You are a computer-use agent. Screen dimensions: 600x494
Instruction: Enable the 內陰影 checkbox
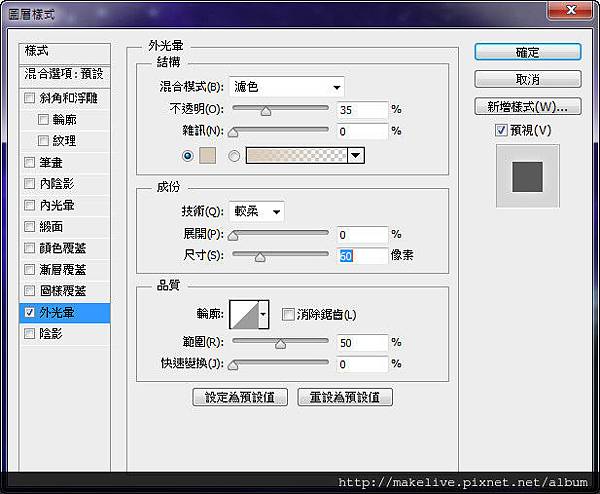point(29,184)
